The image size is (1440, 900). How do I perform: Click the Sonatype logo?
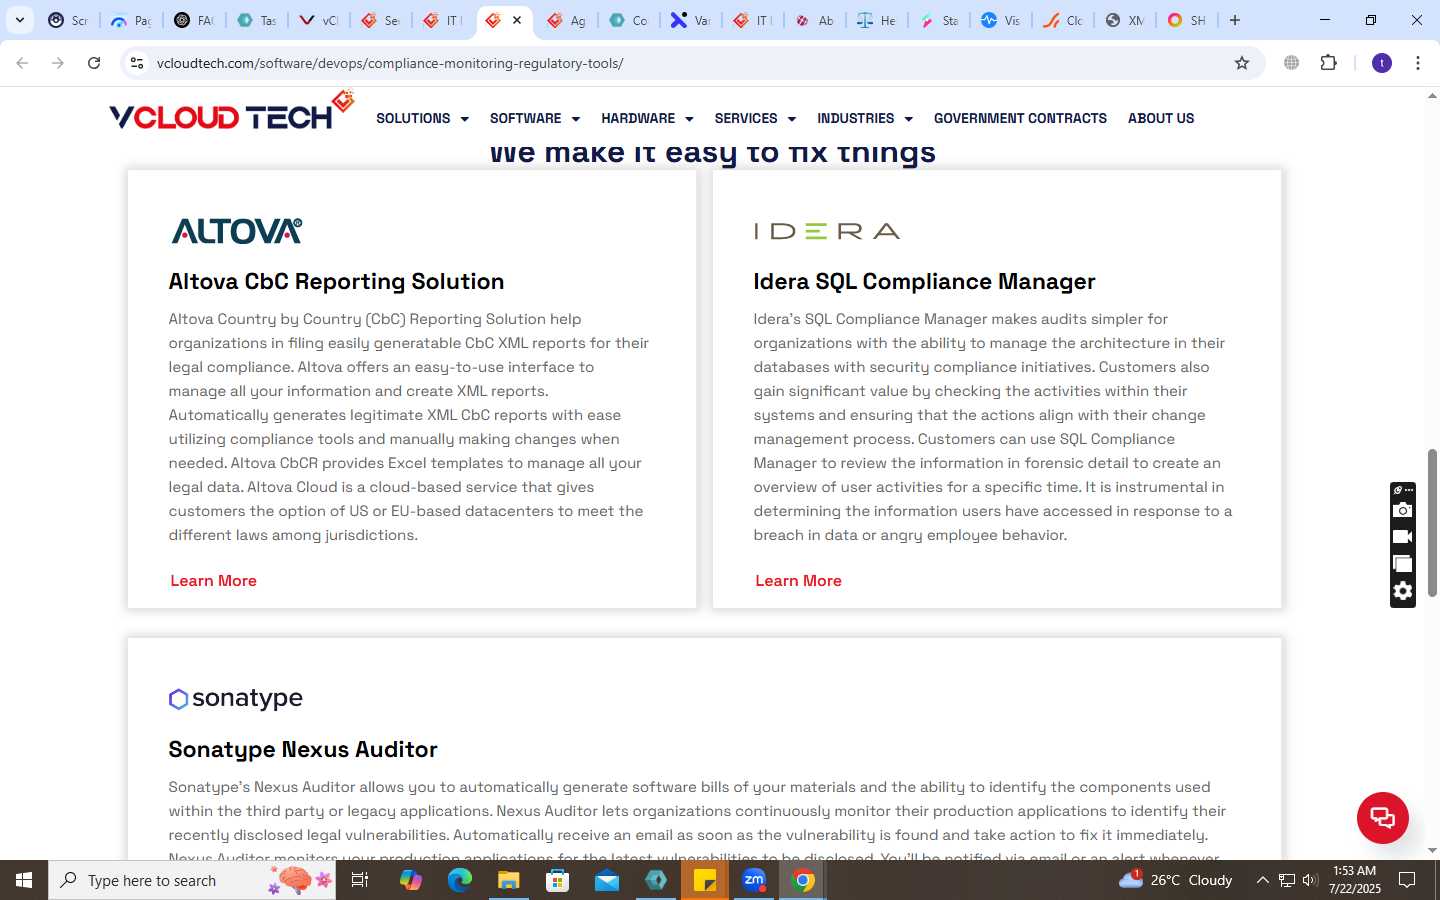(x=236, y=698)
